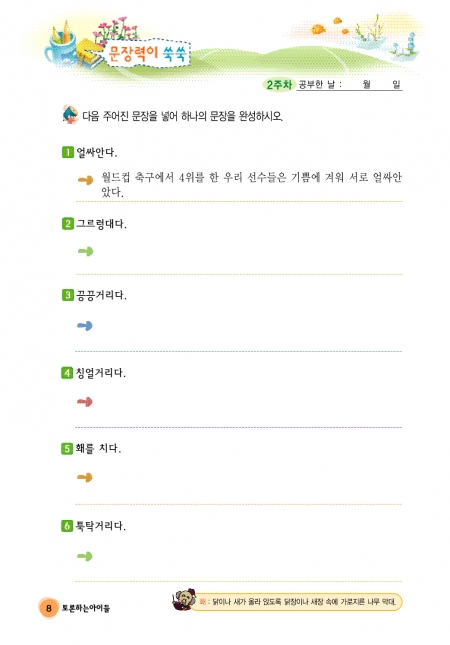The height and width of the screenshot is (645, 450).
Task: Click the orange page number 8 circle
Action: tap(49, 608)
